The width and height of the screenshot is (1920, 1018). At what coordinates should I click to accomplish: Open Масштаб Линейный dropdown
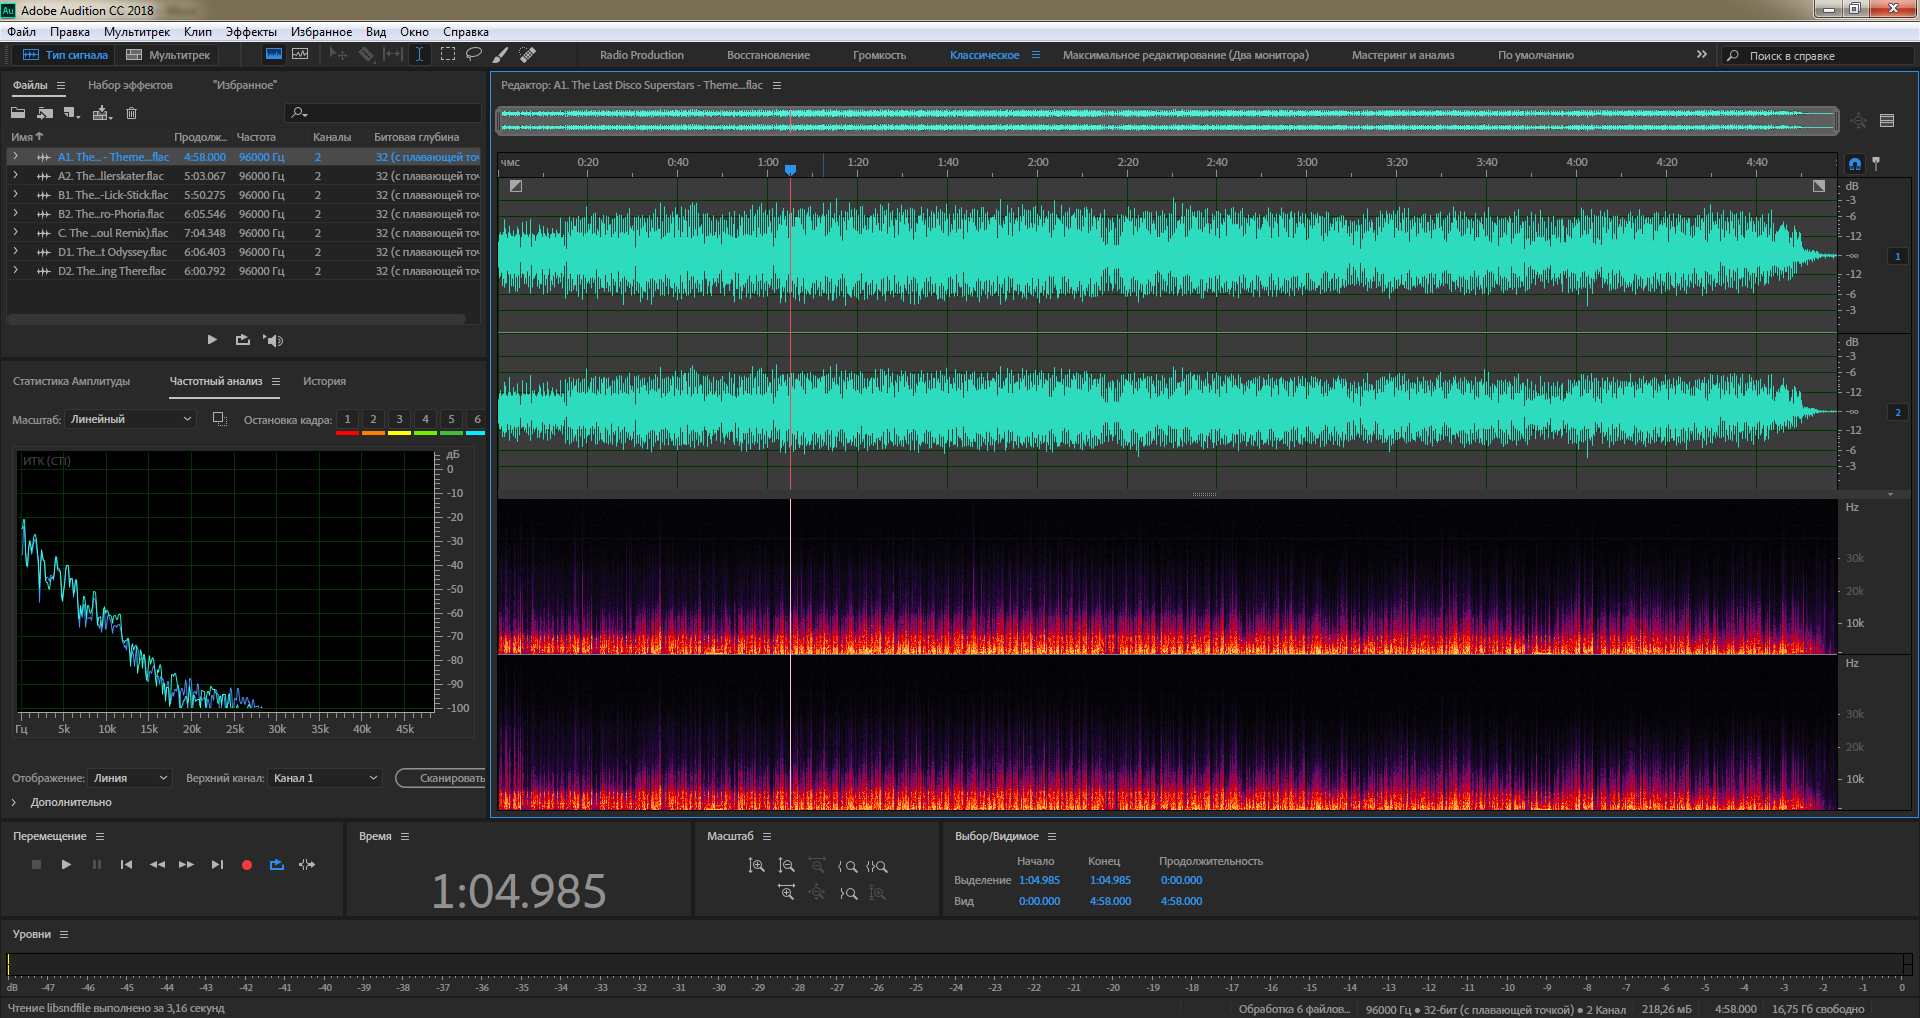pyautogui.click(x=131, y=419)
